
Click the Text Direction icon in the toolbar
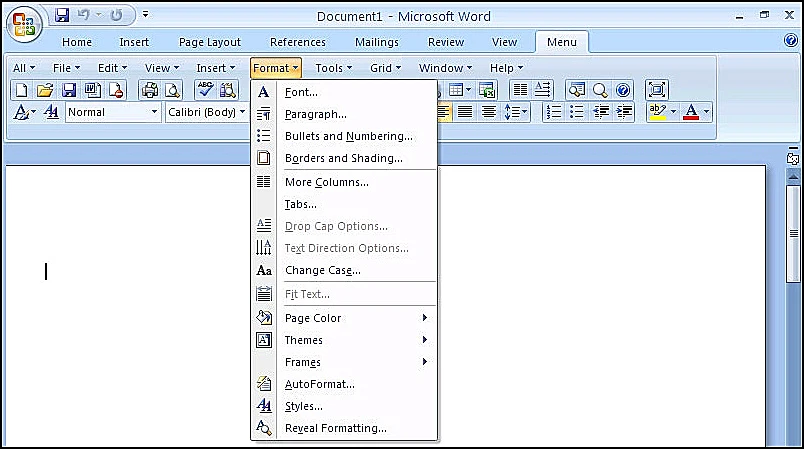pyautogui.click(x=542, y=90)
